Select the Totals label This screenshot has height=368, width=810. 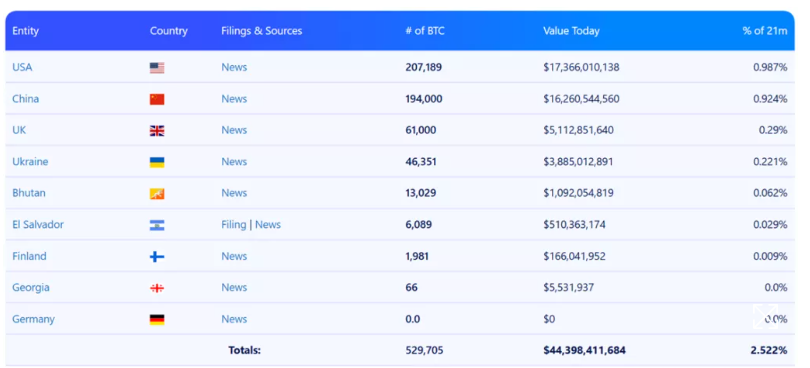coord(245,350)
